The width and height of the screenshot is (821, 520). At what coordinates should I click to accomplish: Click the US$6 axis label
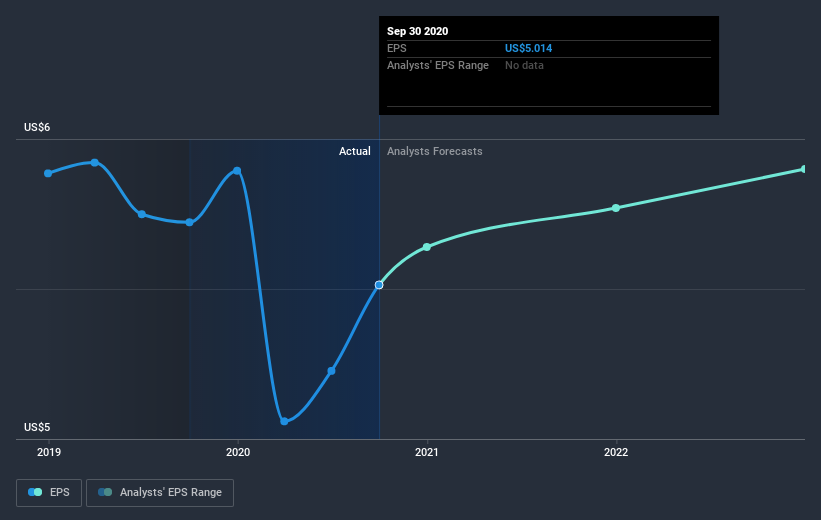pyautogui.click(x=37, y=127)
